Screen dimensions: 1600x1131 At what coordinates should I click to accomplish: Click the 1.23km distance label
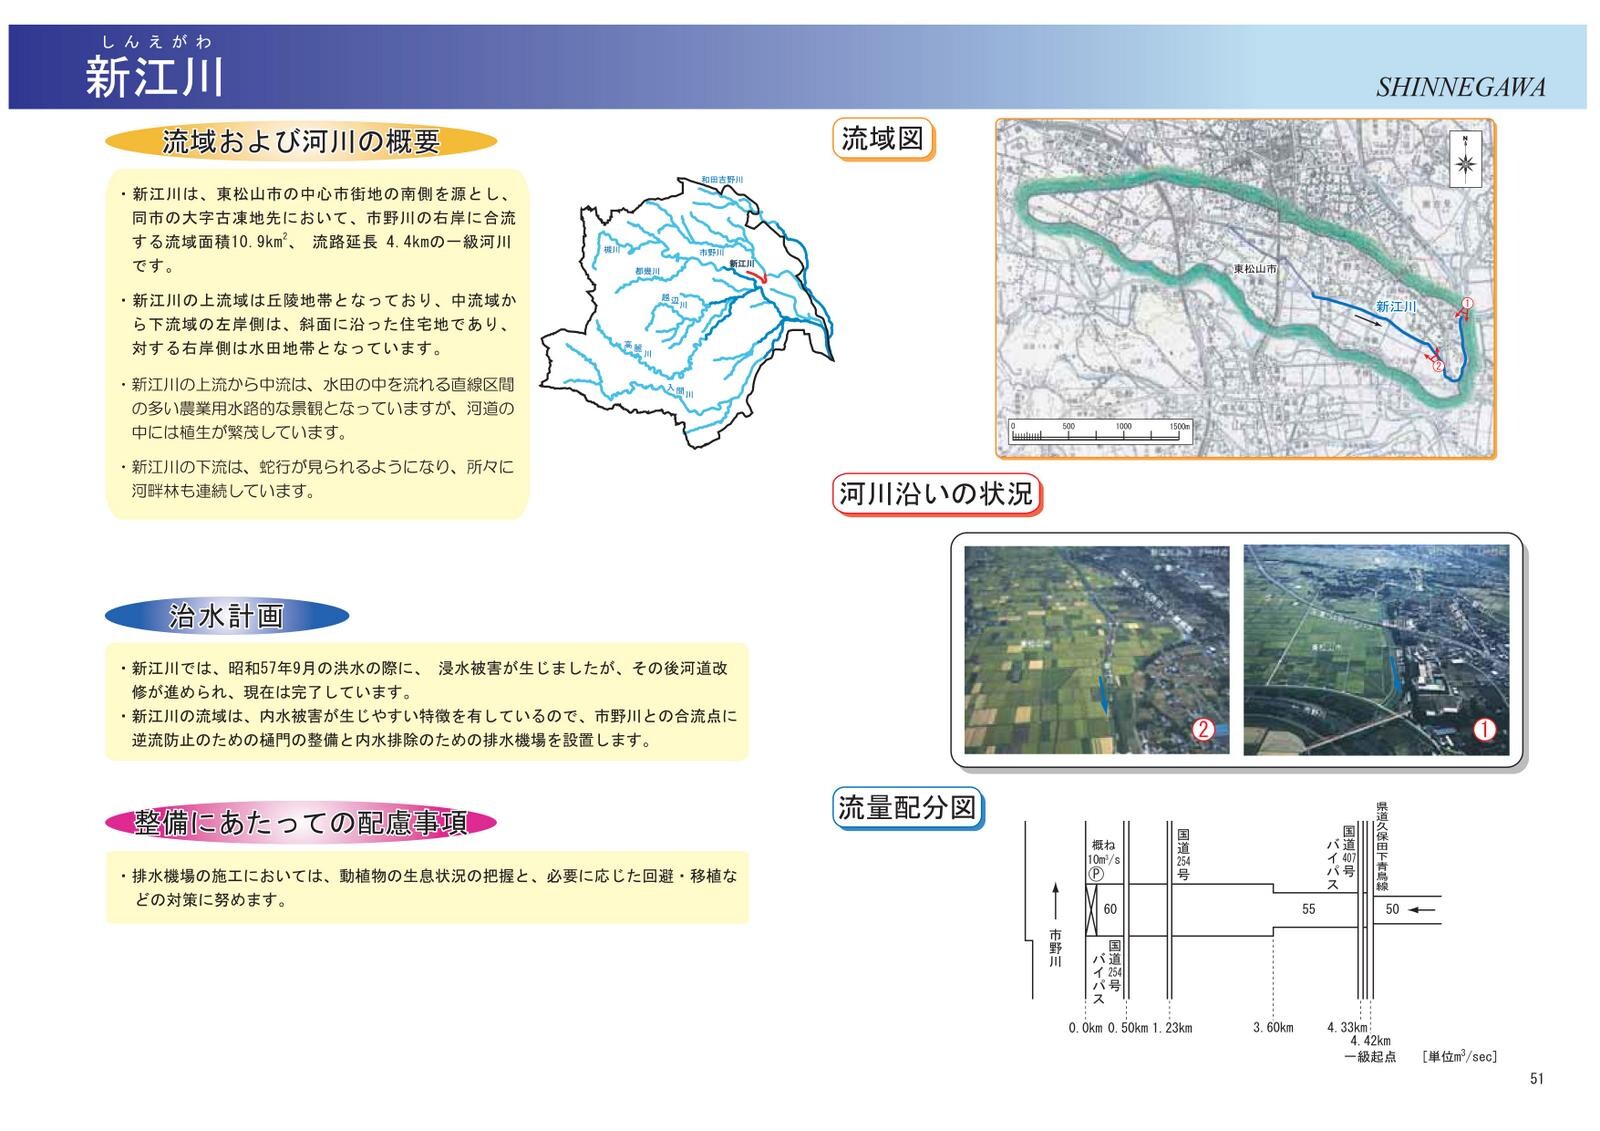1172,1028
